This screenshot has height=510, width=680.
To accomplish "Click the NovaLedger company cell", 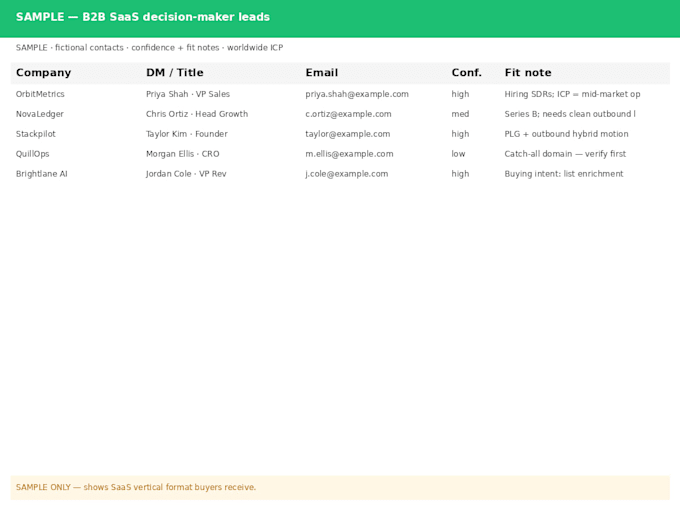I will point(39,114).
